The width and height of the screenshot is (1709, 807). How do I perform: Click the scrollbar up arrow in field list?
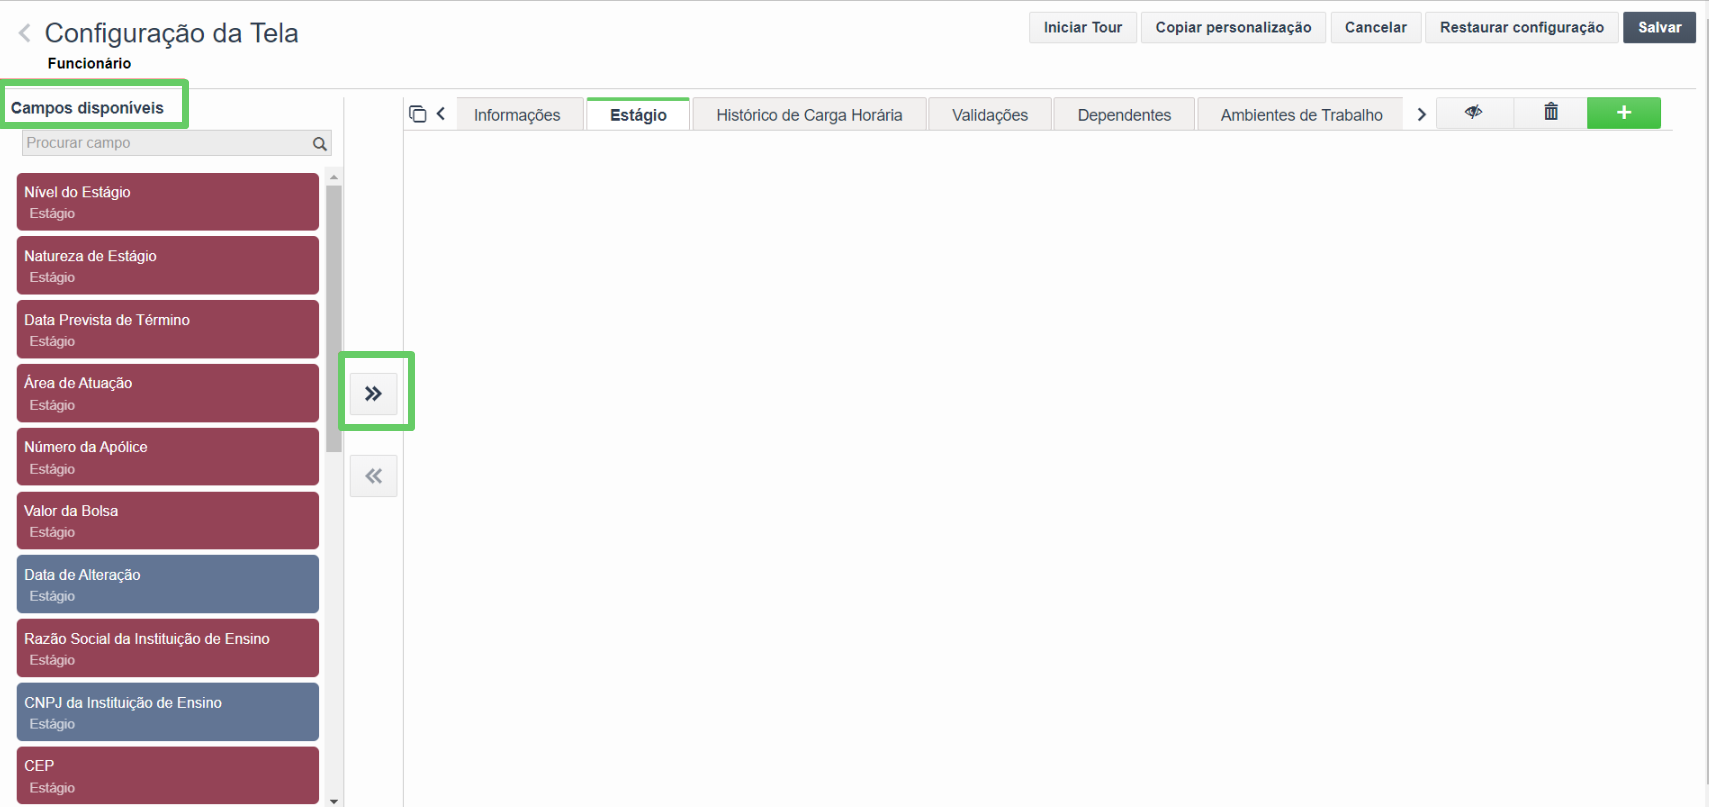(x=334, y=177)
